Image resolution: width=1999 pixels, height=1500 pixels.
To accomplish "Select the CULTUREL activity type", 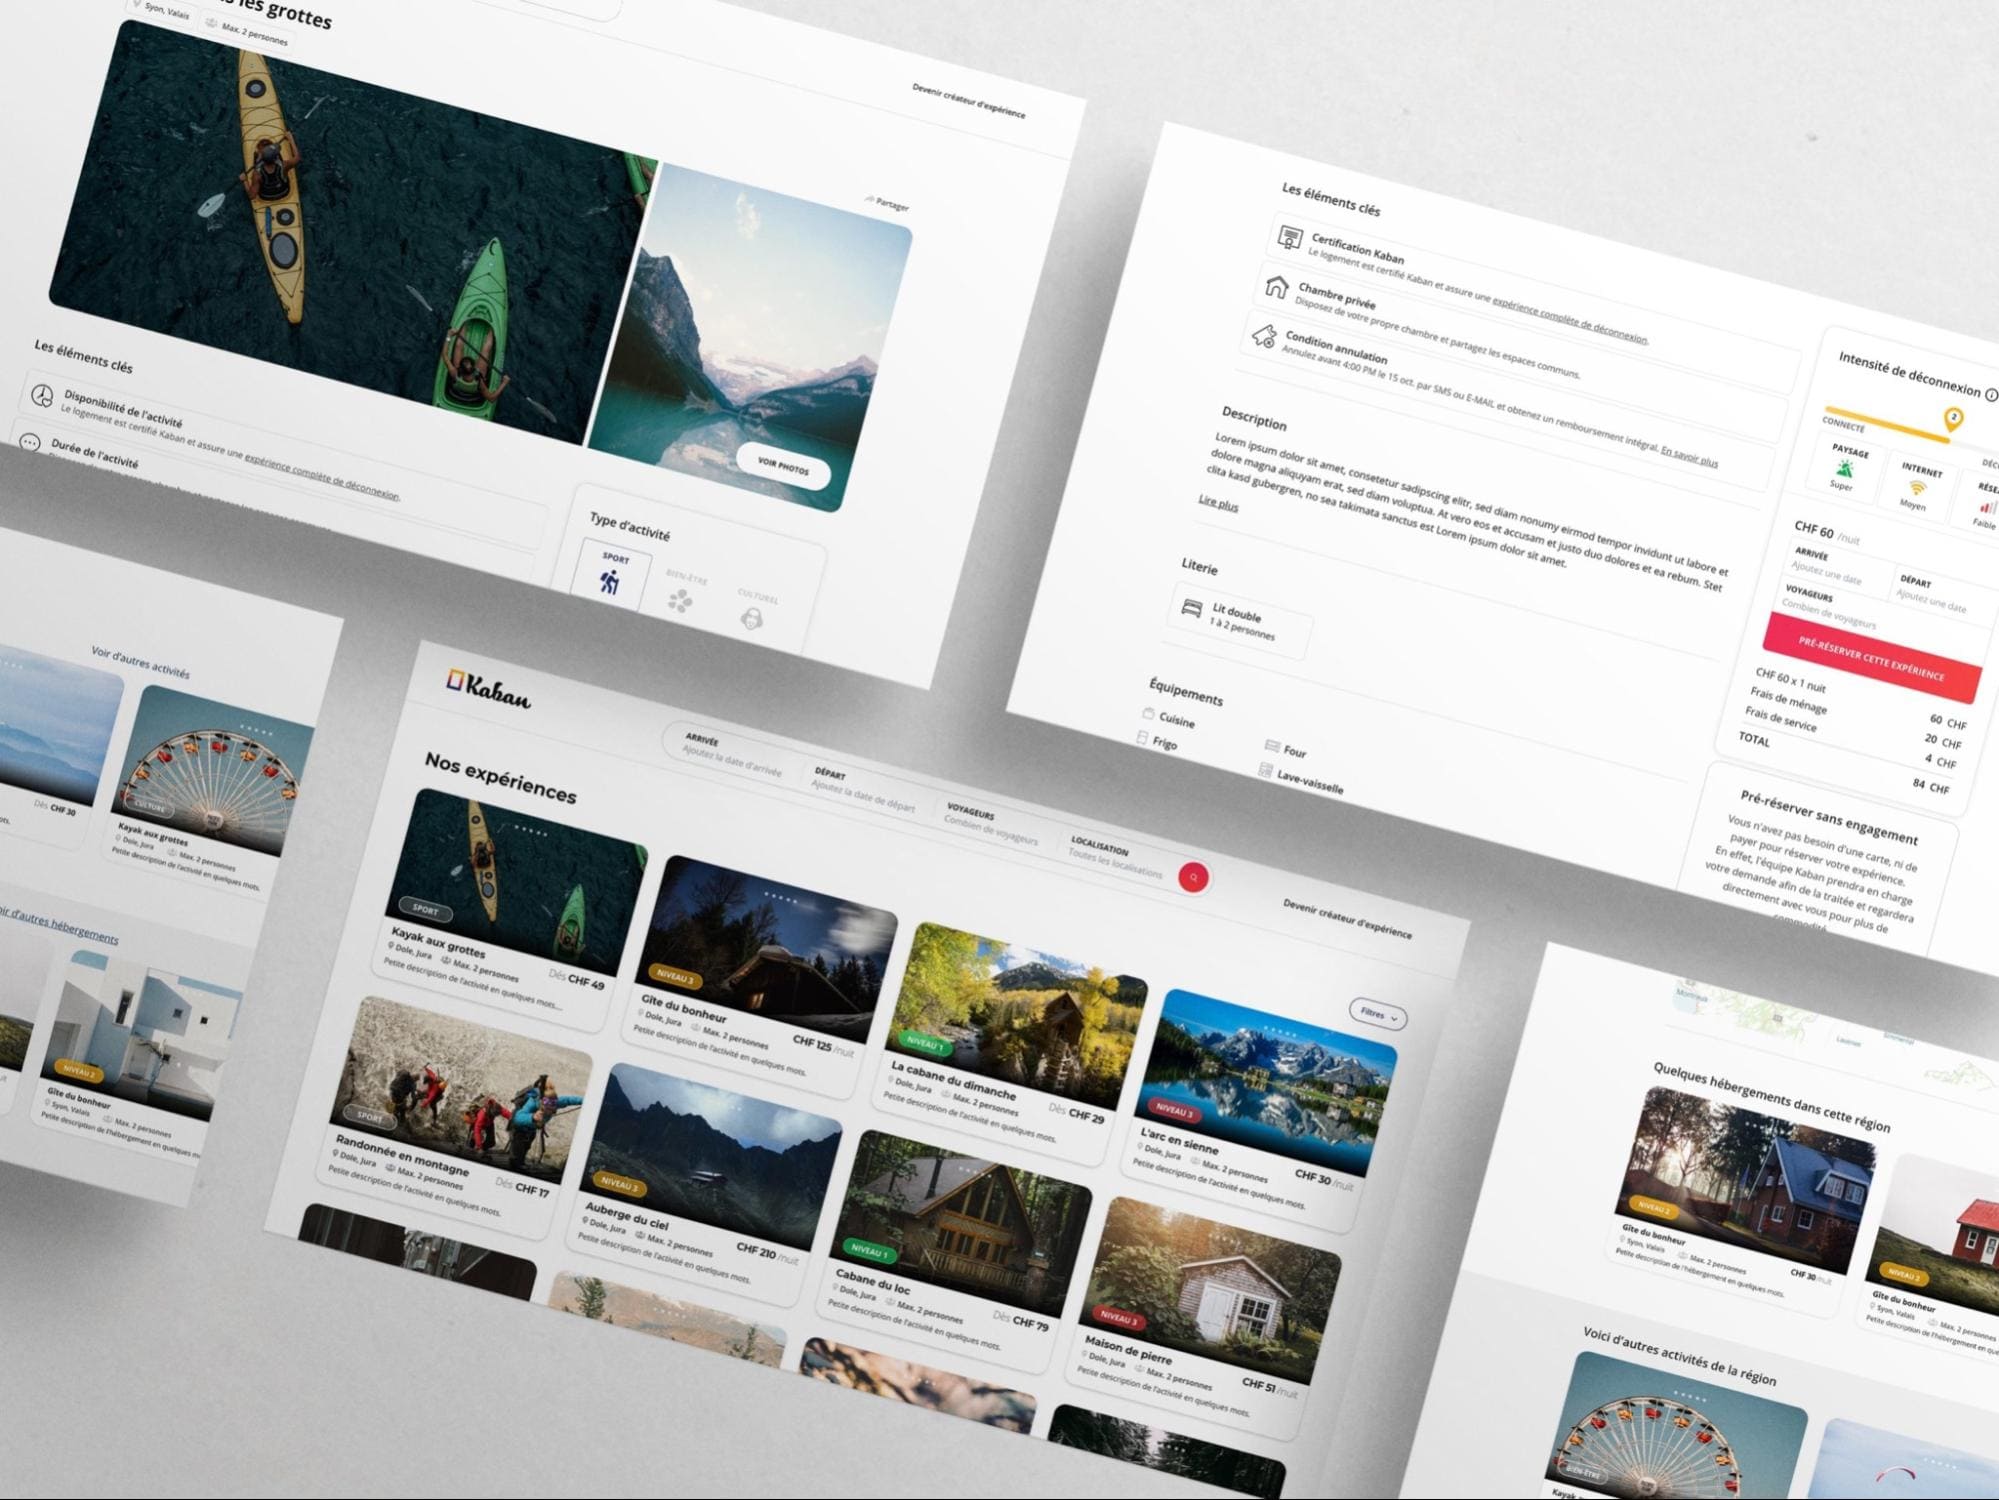I will point(754,609).
